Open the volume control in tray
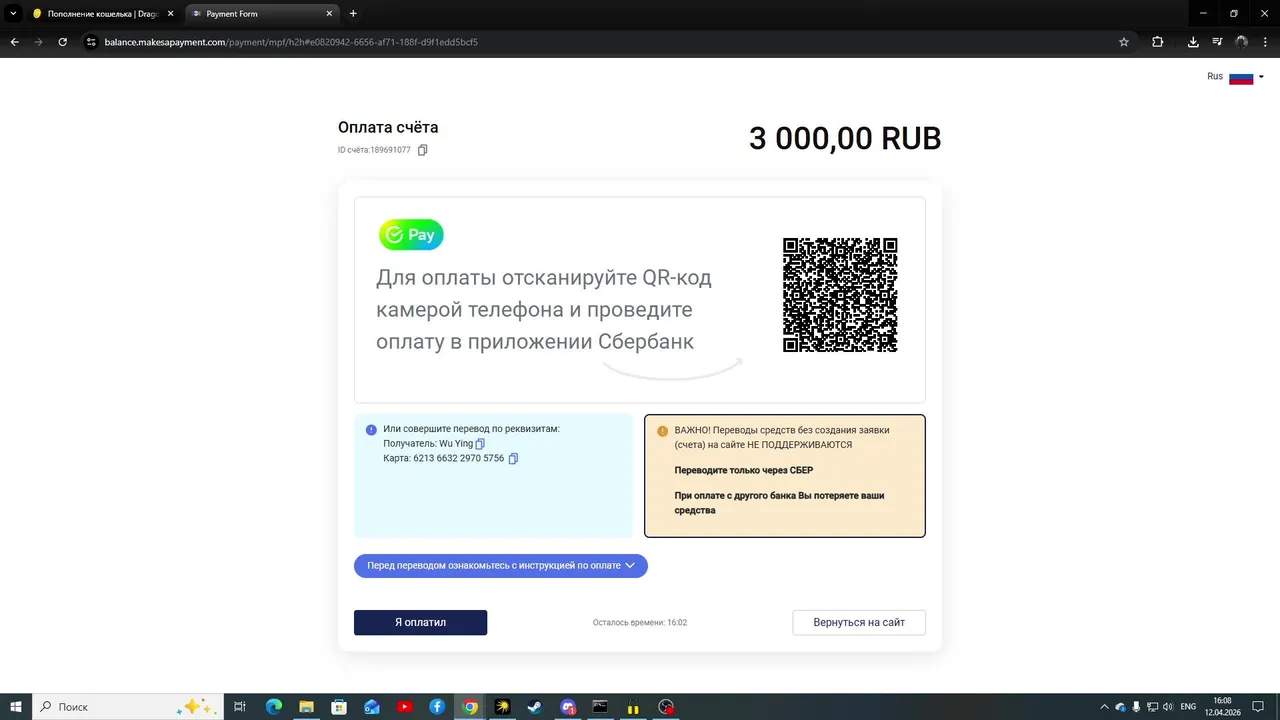This screenshot has height=720, width=1280. [1169, 707]
